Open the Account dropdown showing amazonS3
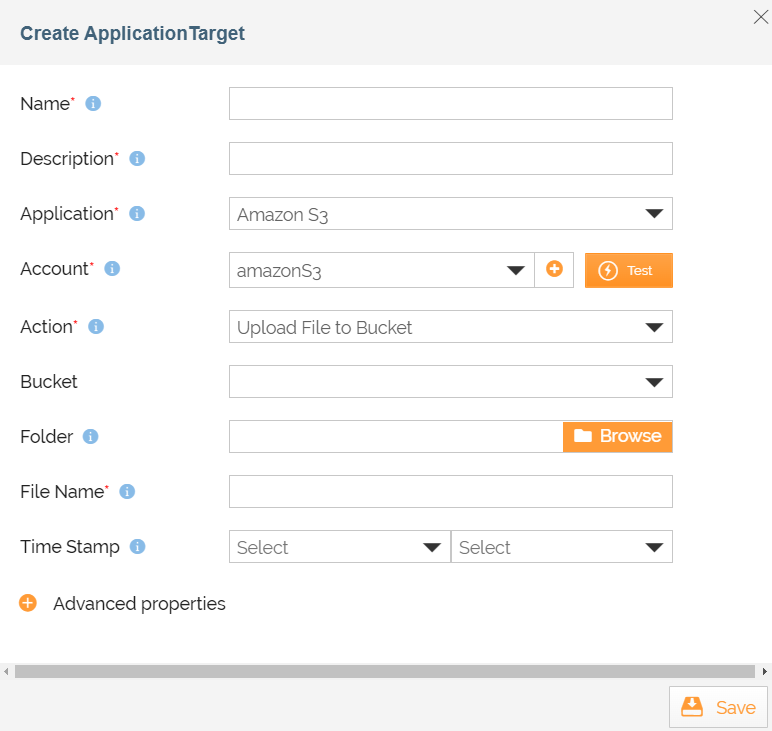772x731 pixels. (x=381, y=270)
